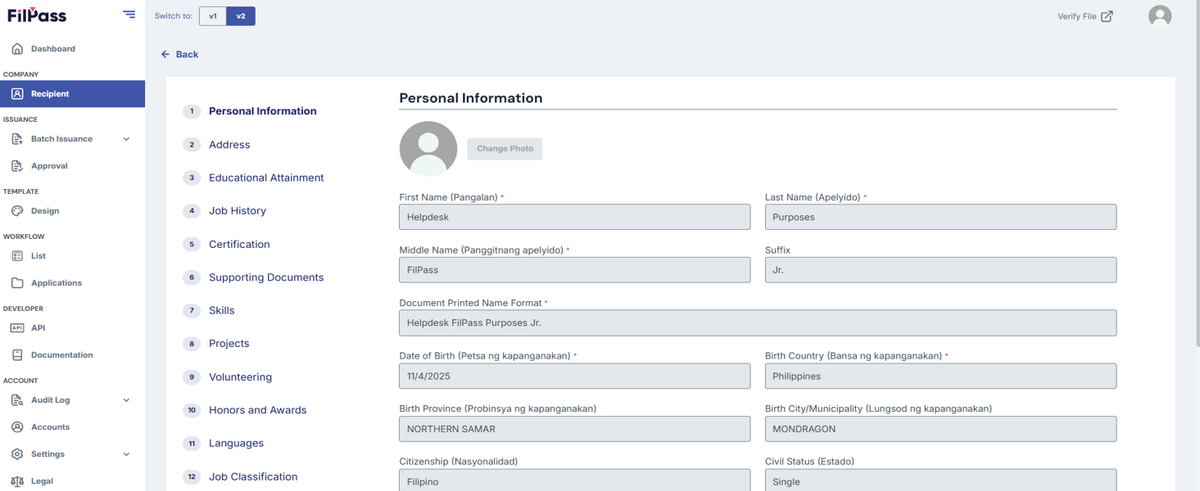1200x491 pixels.
Task: Open the user profile avatar menu
Action: 1160,16
